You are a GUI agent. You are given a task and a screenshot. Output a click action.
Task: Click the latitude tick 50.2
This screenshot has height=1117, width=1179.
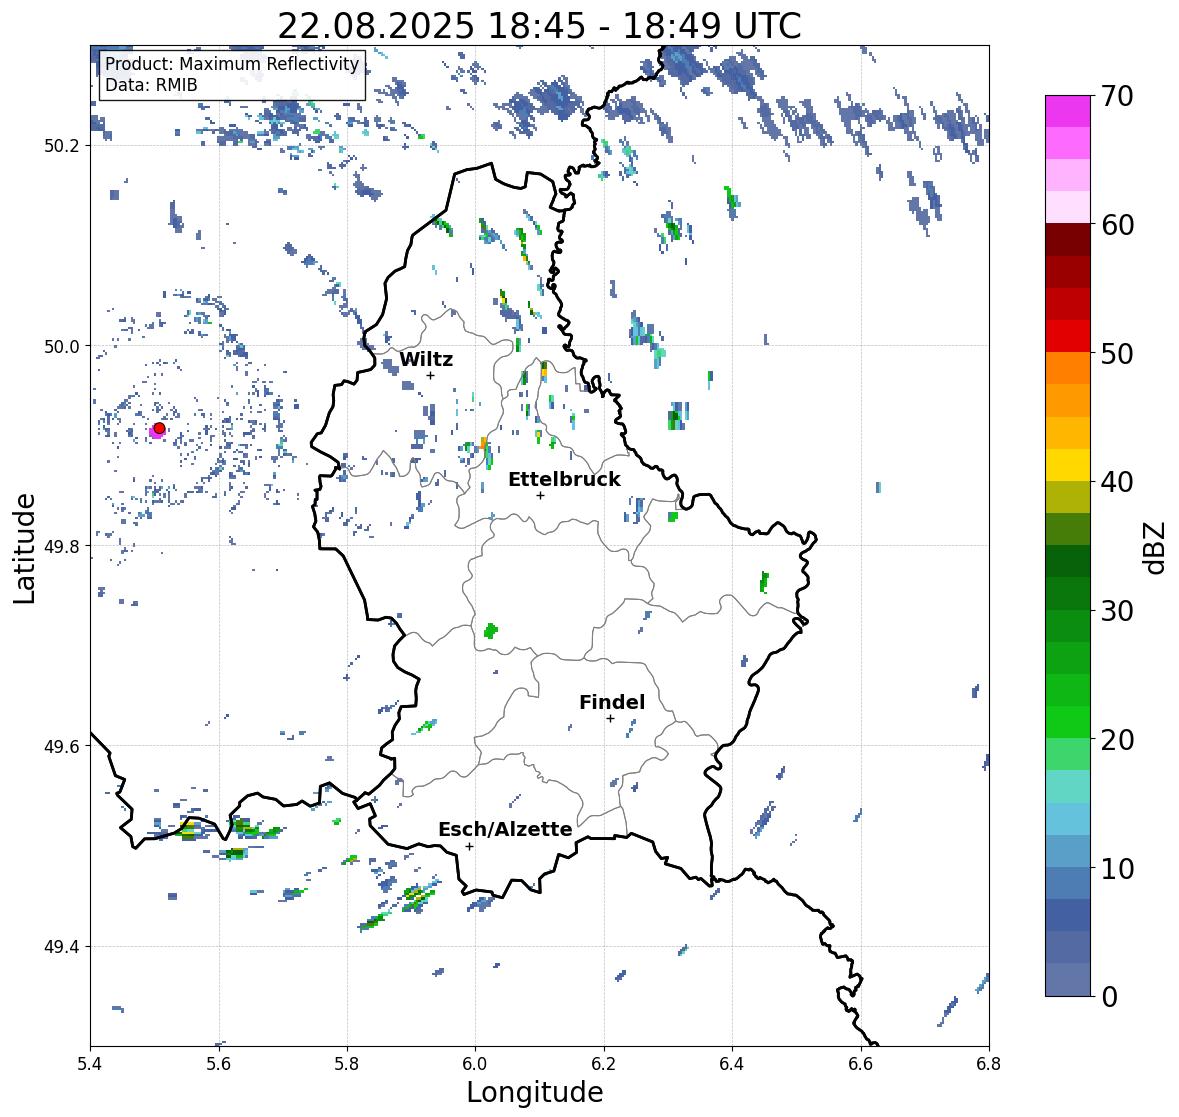tap(63, 146)
